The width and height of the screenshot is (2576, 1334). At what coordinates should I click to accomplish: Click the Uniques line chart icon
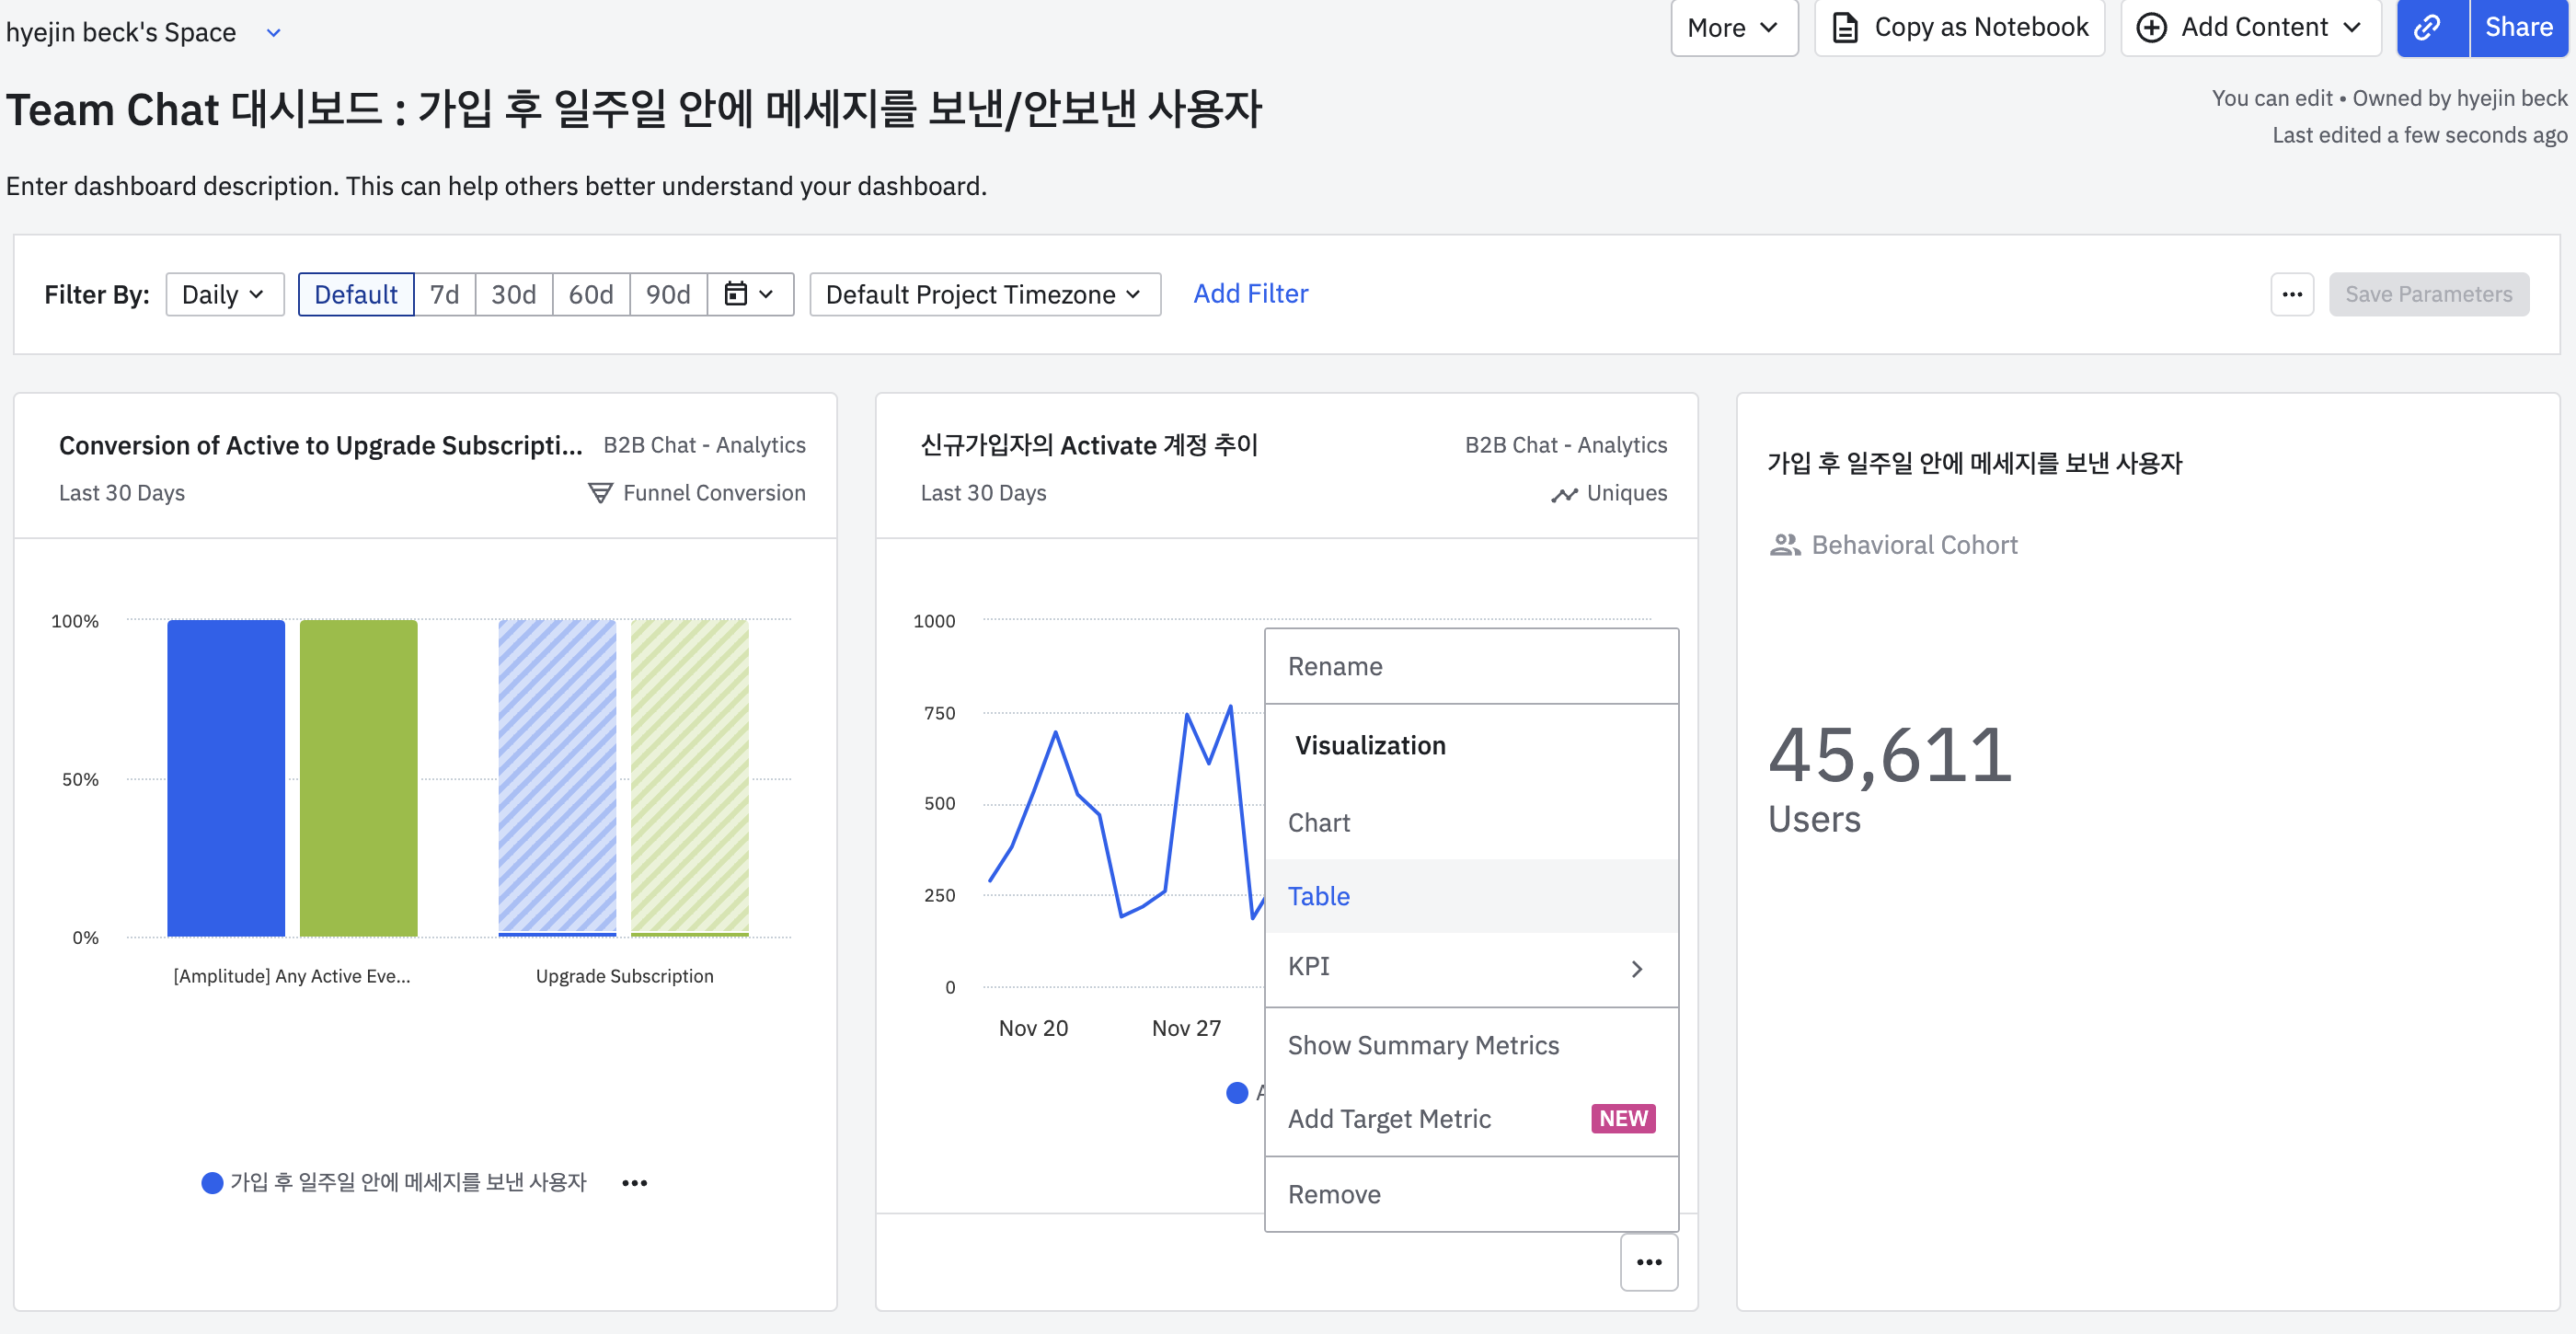(1563, 494)
